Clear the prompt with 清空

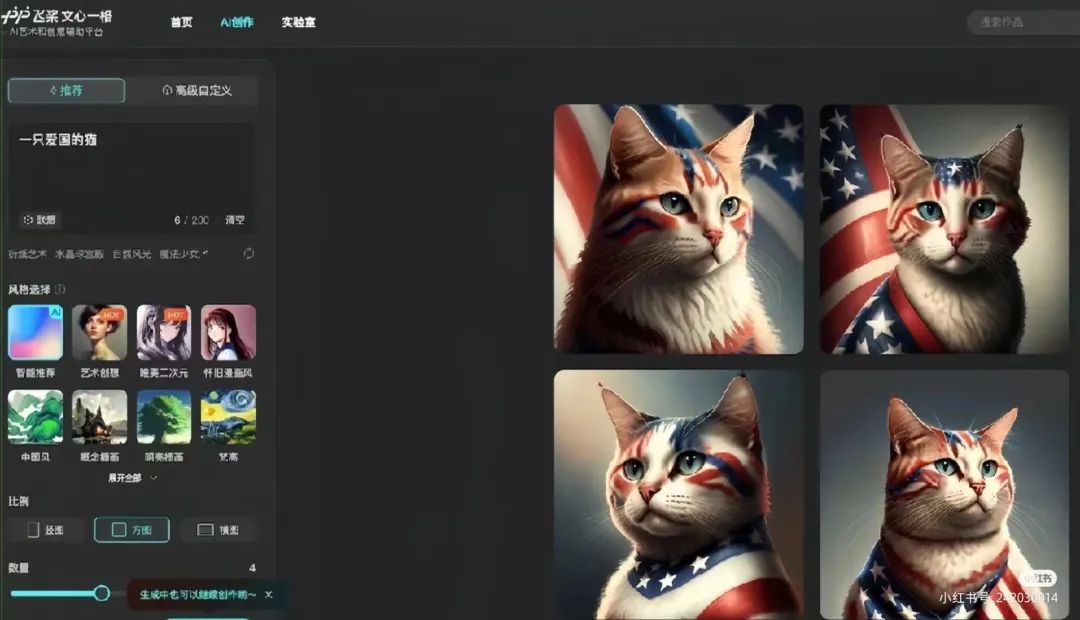pyautogui.click(x=235, y=220)
